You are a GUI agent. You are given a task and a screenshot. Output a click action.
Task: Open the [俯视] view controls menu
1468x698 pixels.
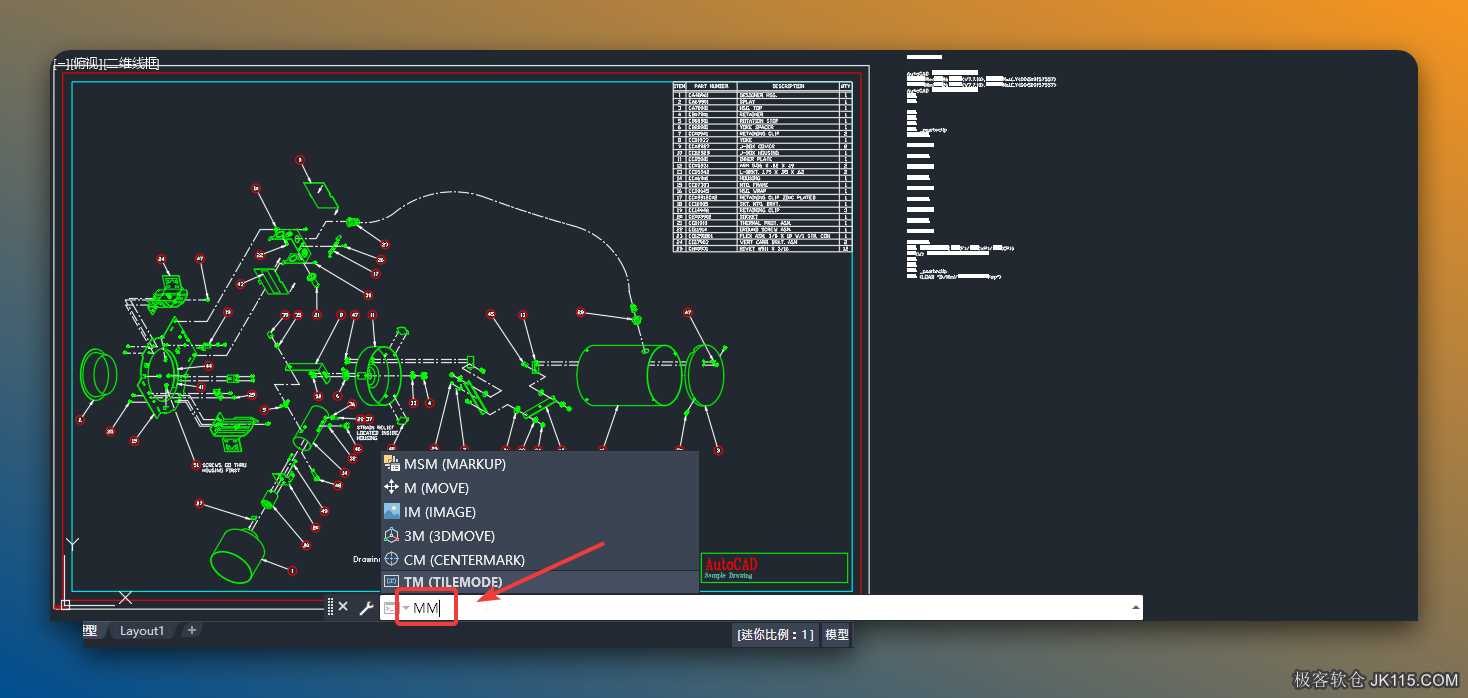coord(85,64)
